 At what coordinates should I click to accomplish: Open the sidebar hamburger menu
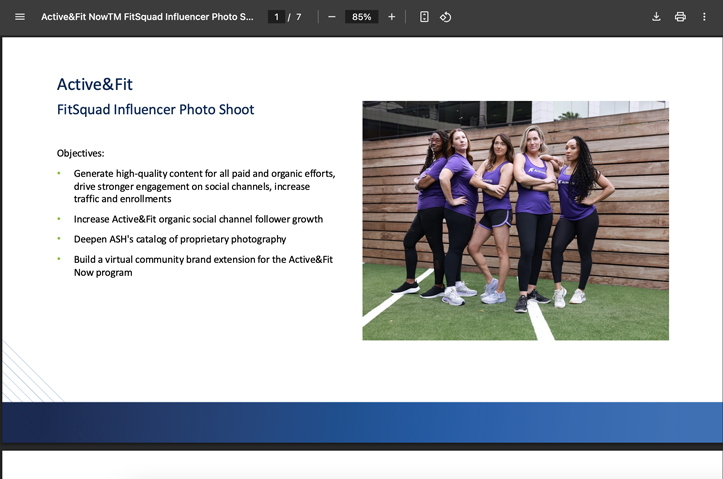click(19, 17)
